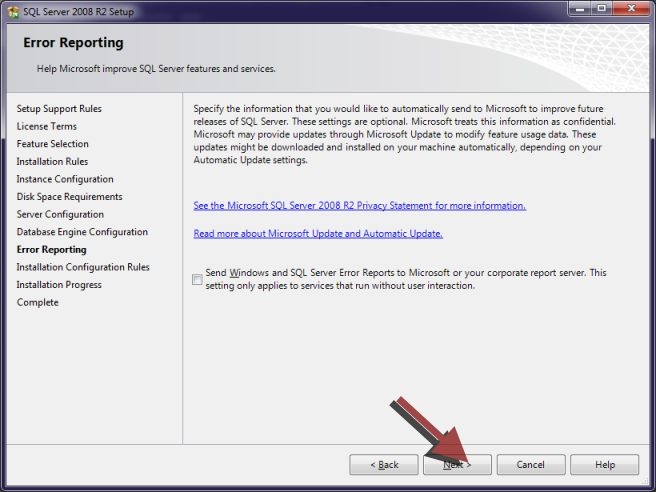
Task: Select the Instance Configuration step
Action: tap(65, 179)
